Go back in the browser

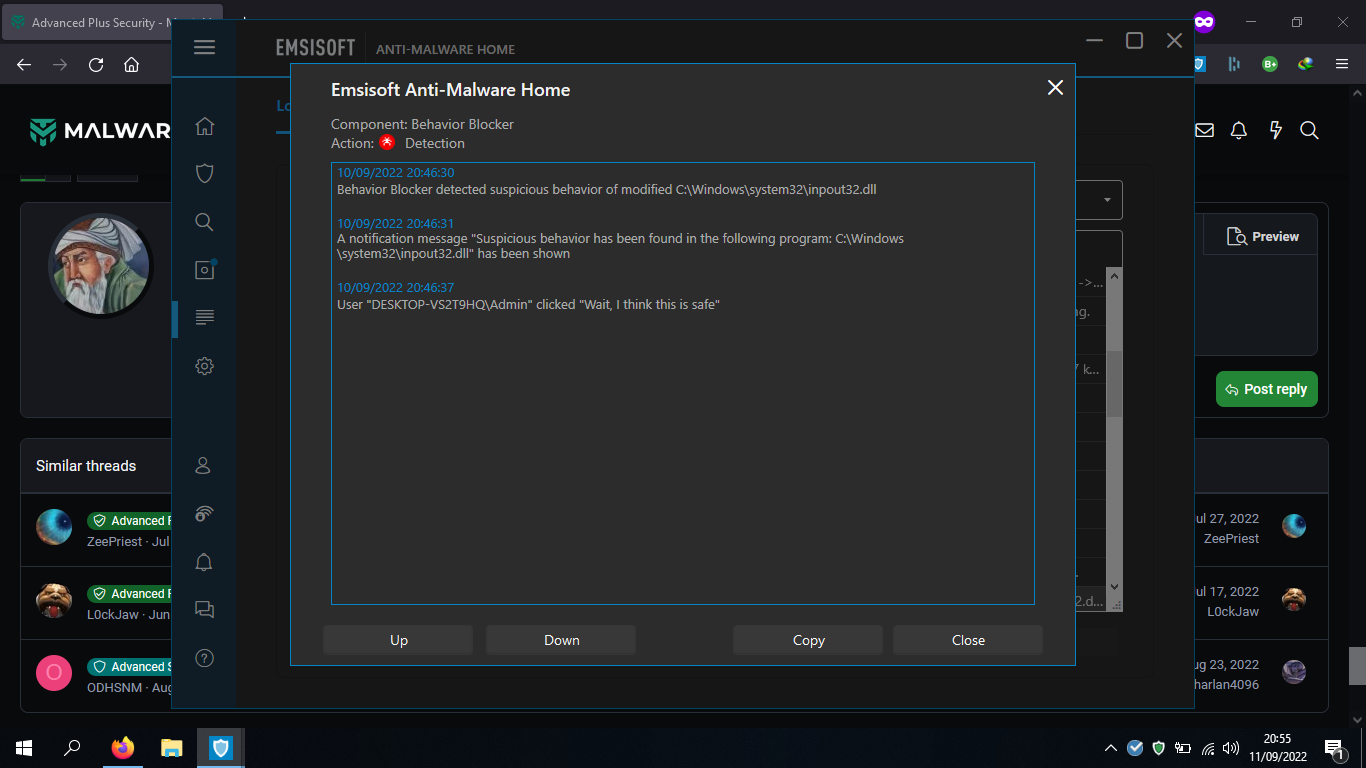[x=24, y=64]
